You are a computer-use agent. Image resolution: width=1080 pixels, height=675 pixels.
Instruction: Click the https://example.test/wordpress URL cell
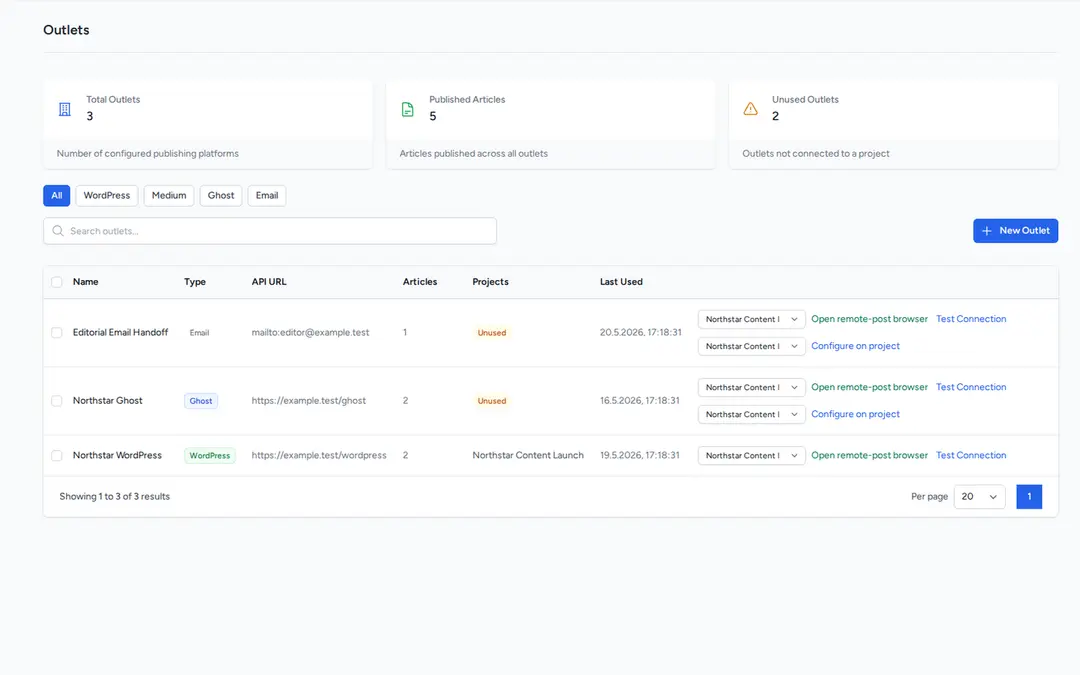point(319,455)
